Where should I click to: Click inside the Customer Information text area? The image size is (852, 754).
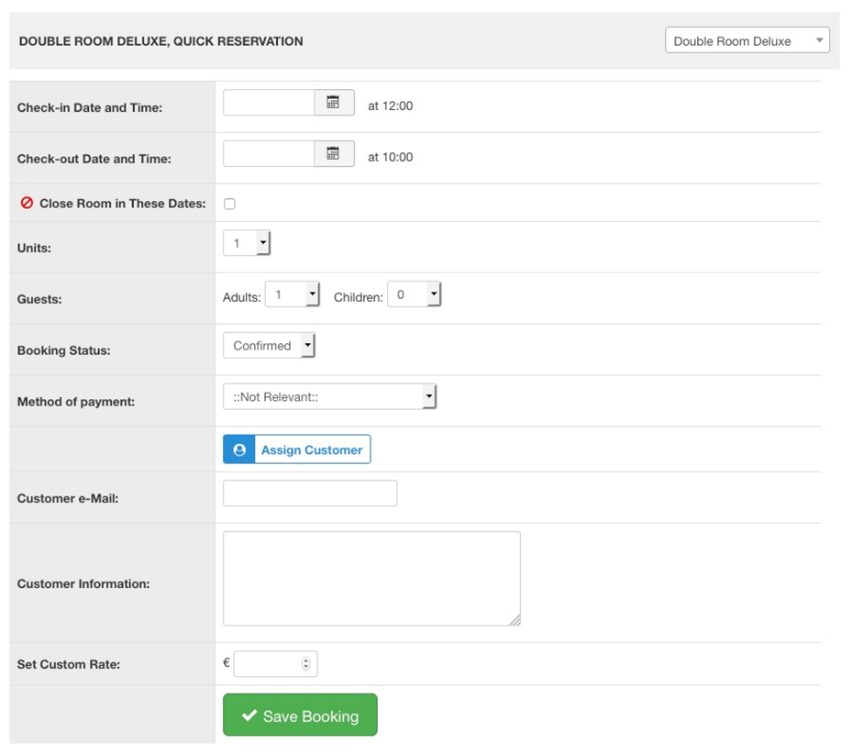(x=371, y=578)
